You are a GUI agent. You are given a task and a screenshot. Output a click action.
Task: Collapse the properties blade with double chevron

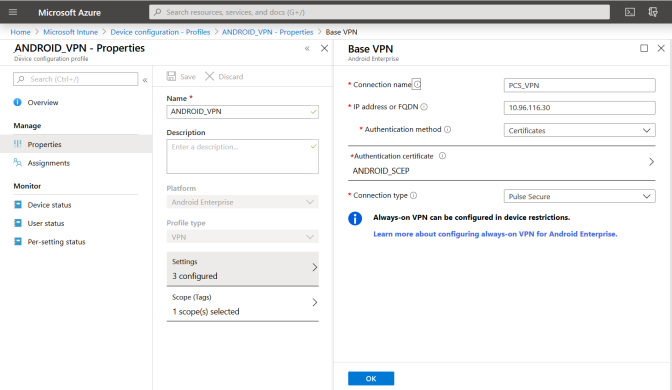tap(307, 48)
